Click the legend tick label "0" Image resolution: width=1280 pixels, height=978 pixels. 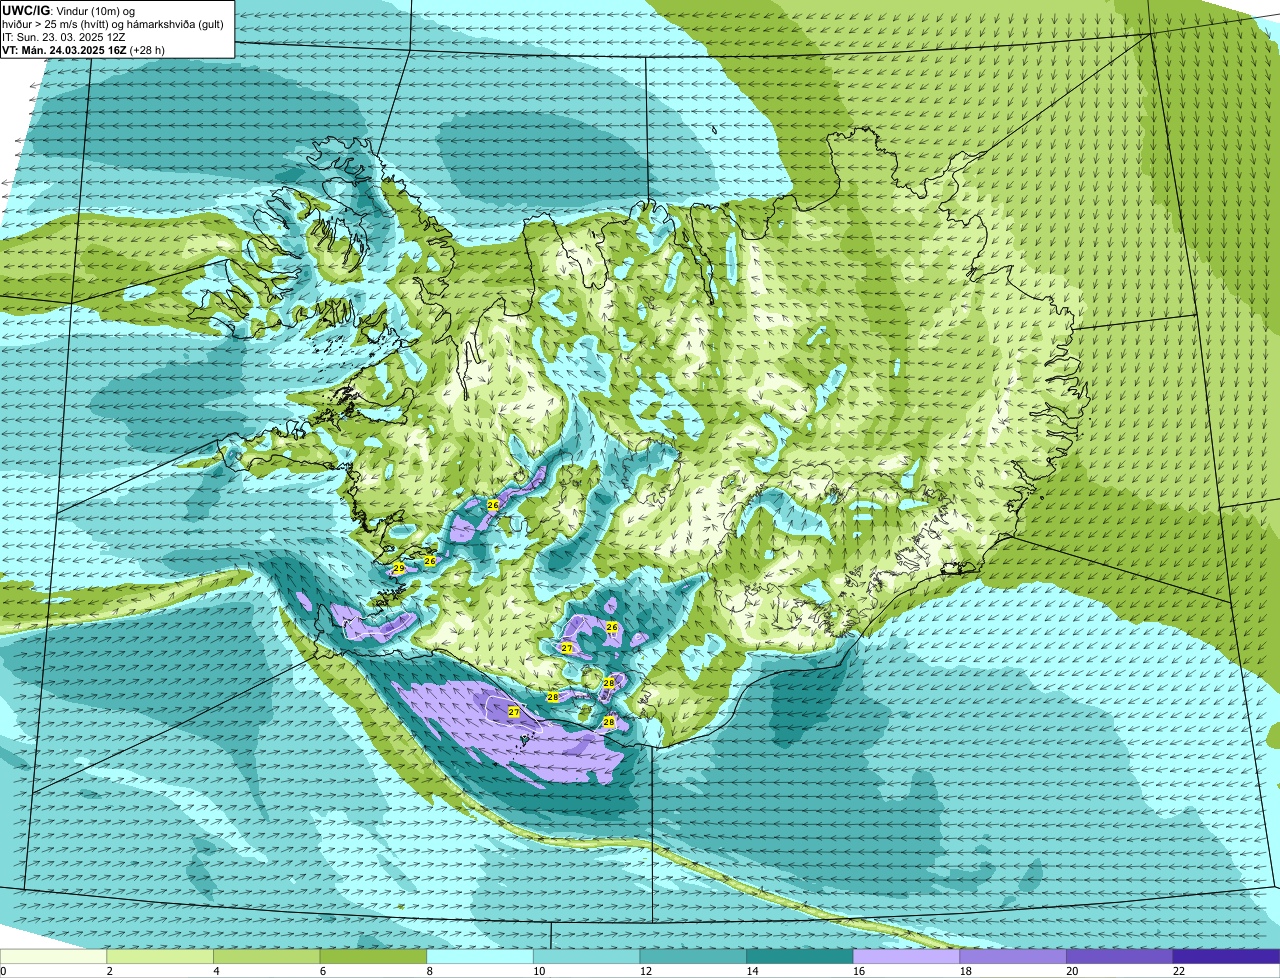point(3,971)
